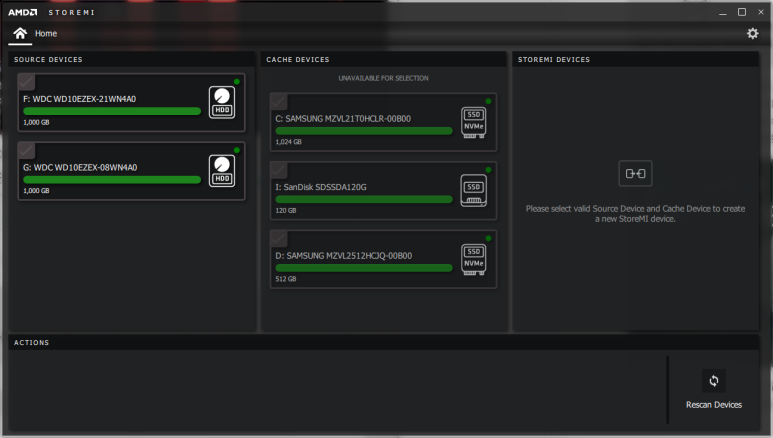Click 'D: SAMSUNG MZVL2512HCJQ-00B00' text
This screenshot has width=773, height=438.
(344, 256)
